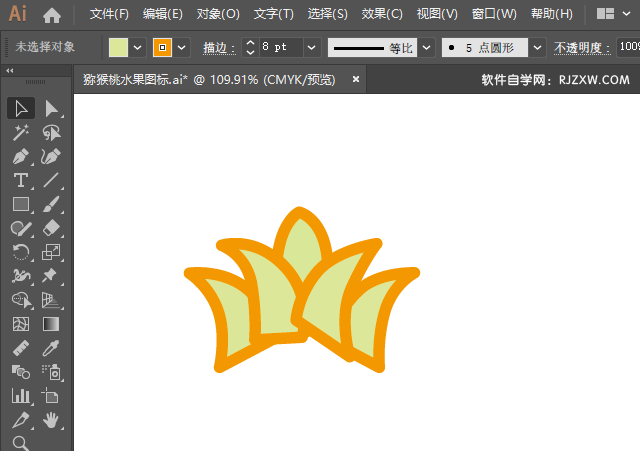Expand the arrange documents dropdown arrow
640x451 pixels.
tap(627, 14)
